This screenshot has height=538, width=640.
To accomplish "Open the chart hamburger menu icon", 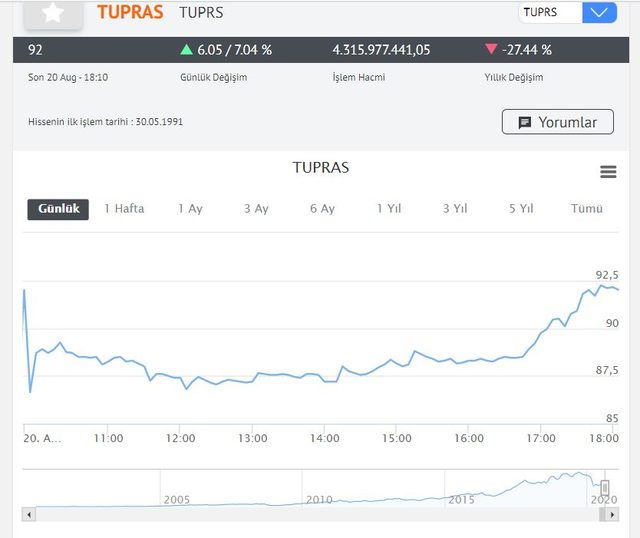I will (x=608, y=172).
